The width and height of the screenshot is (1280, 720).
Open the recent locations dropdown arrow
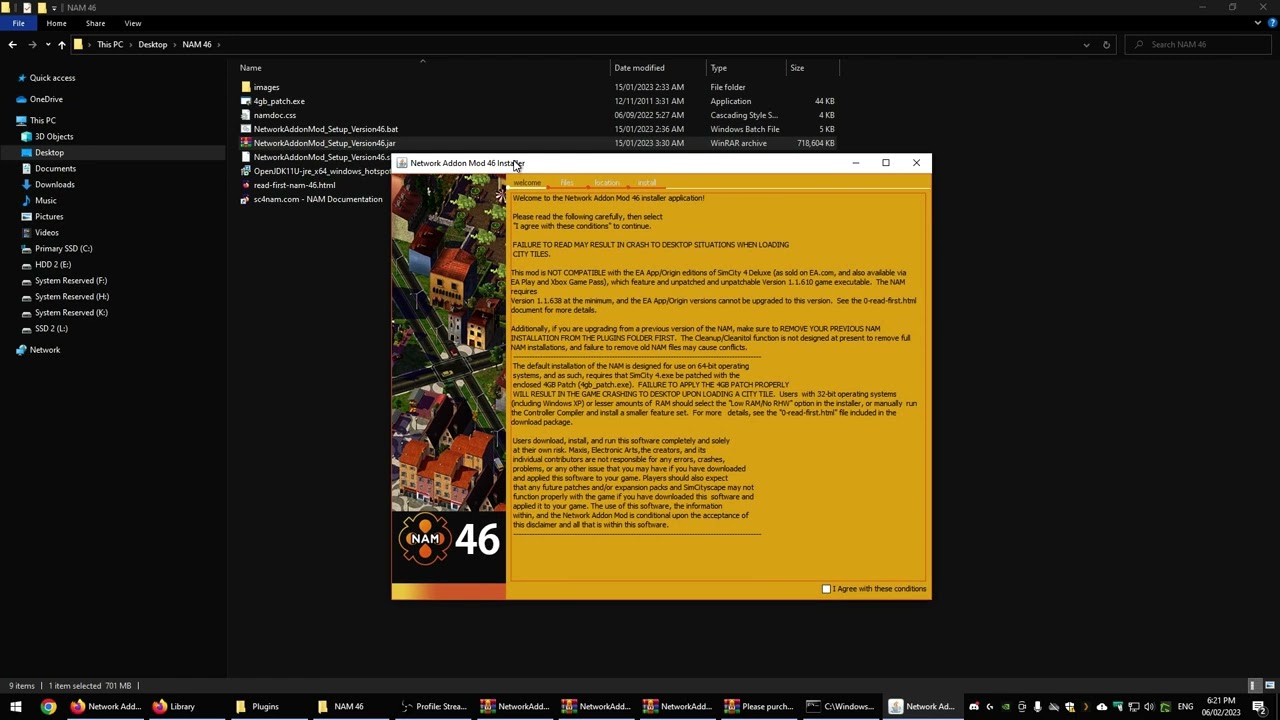point(47,45)
